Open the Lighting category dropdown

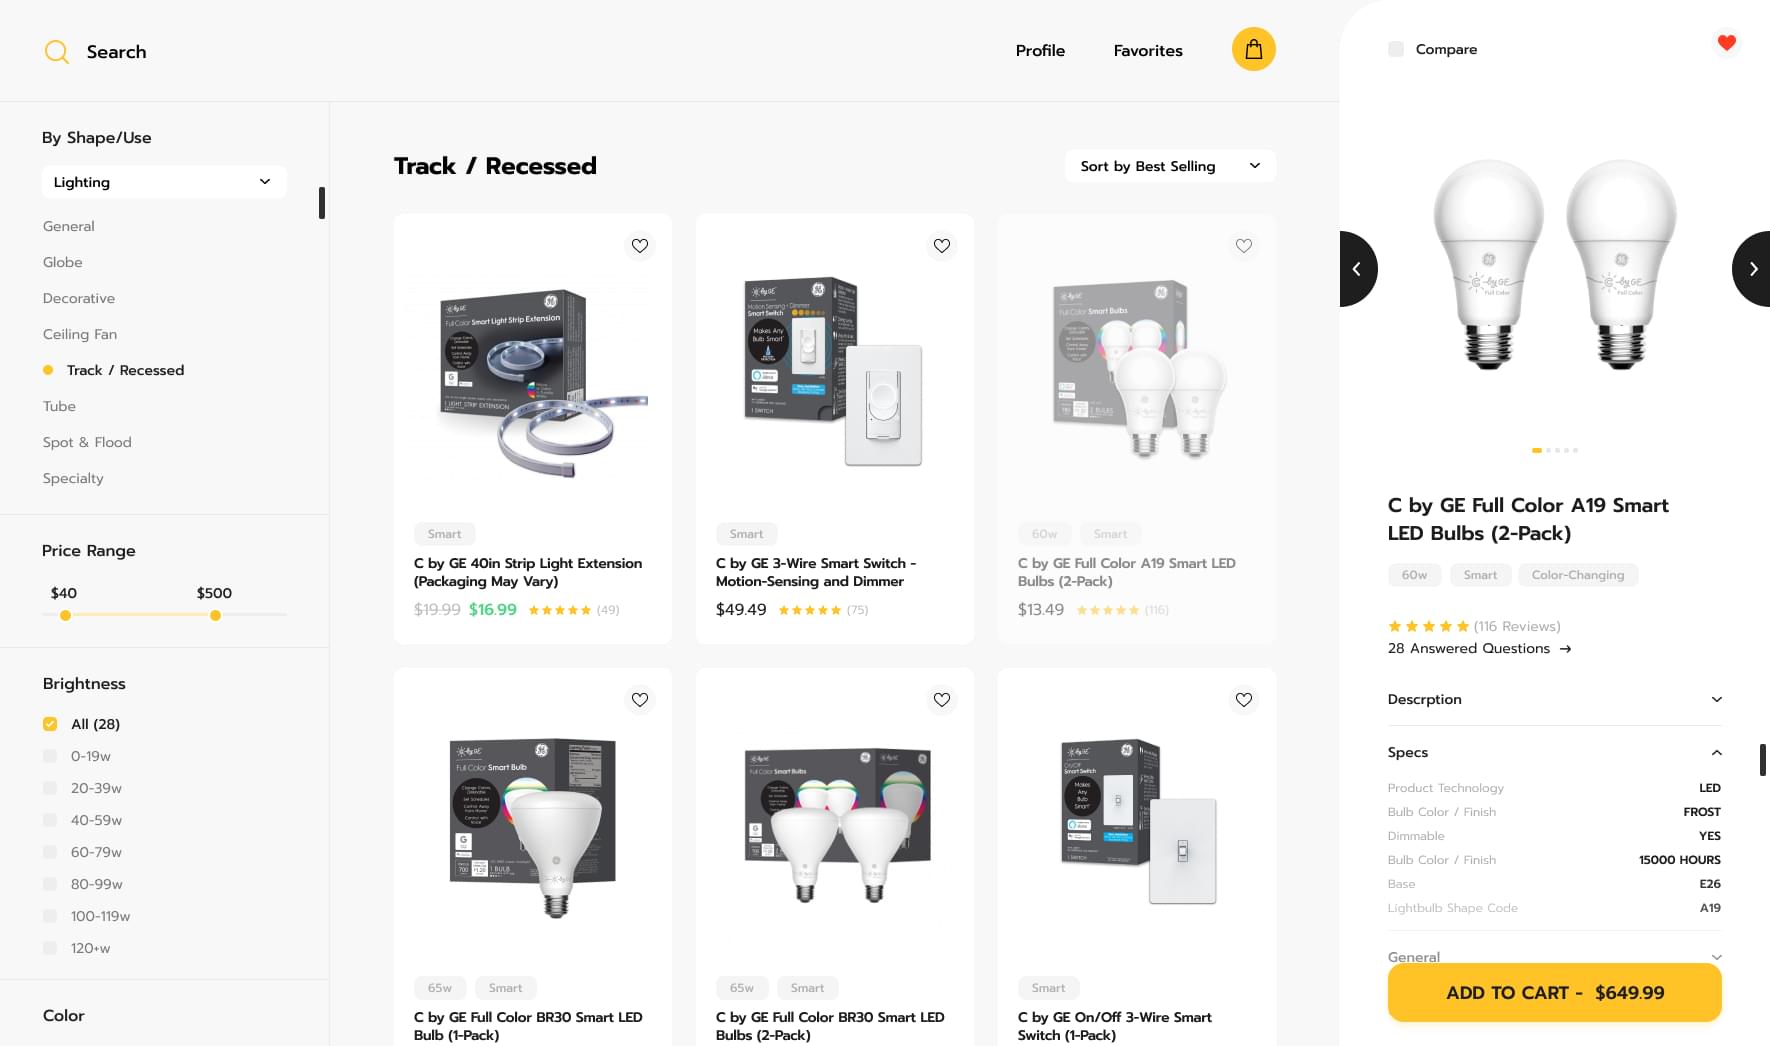point(164,182)
